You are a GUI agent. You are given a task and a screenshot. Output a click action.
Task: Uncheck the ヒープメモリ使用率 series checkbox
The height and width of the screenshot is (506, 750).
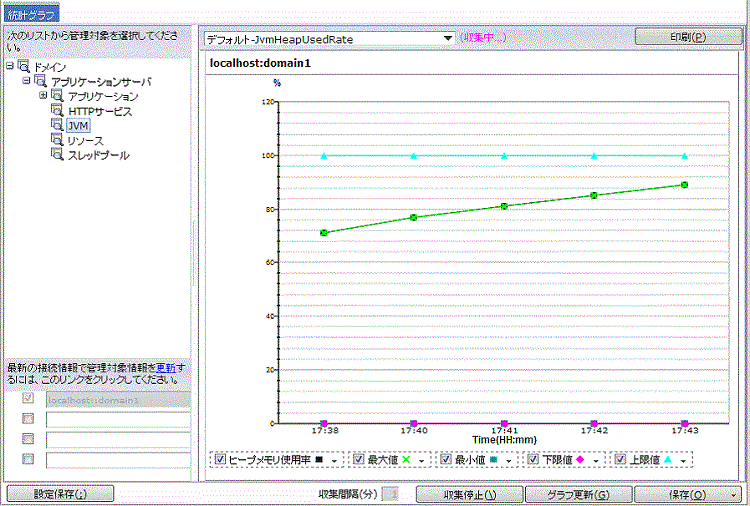[x=220, y=459]
